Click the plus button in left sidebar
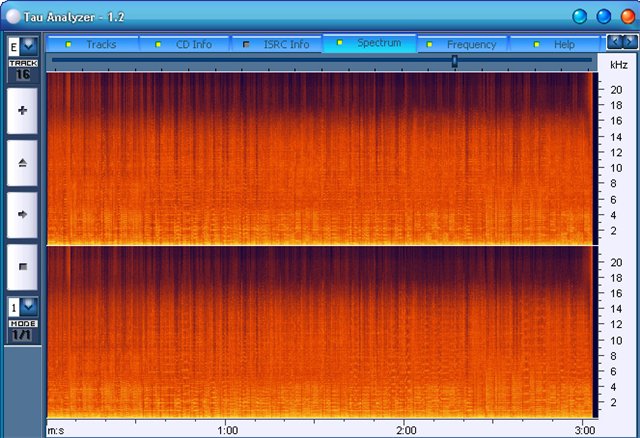This screenshot has height=438, width=640. pyautogui.click(x=22, y=111)
